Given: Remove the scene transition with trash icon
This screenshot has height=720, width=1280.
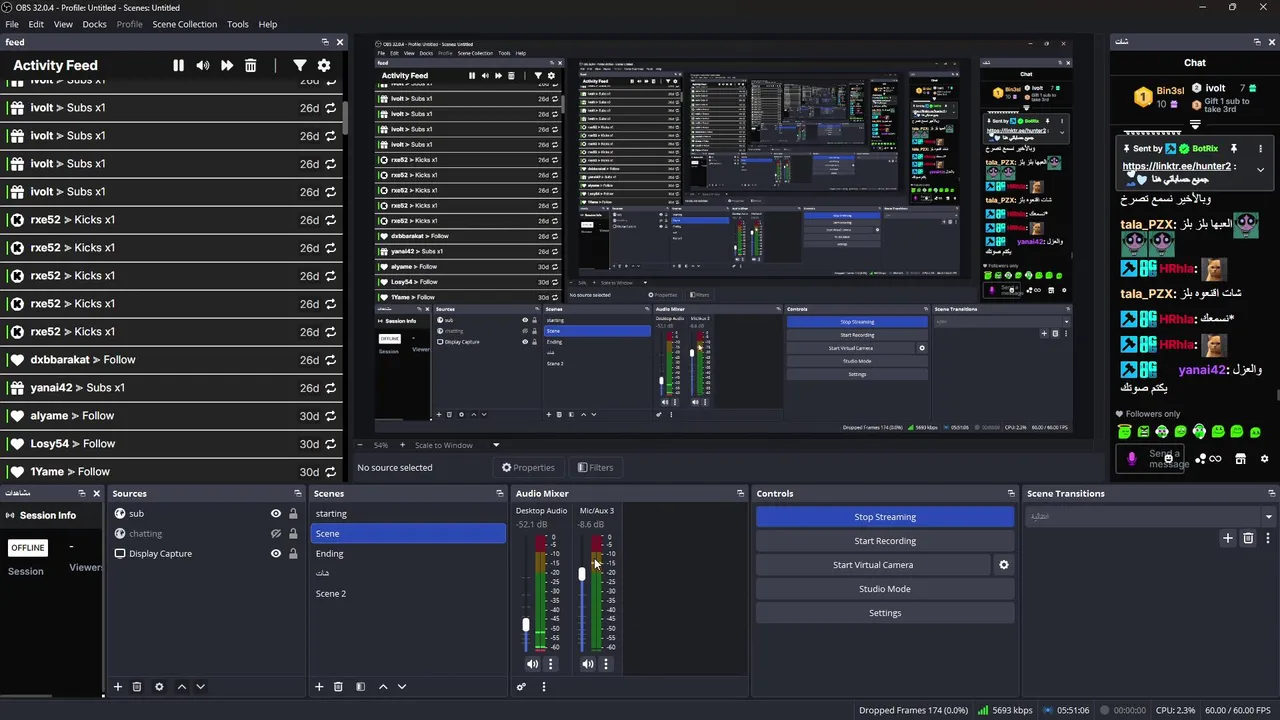Looking at the screenshot, I should [x=1248, y=538].
